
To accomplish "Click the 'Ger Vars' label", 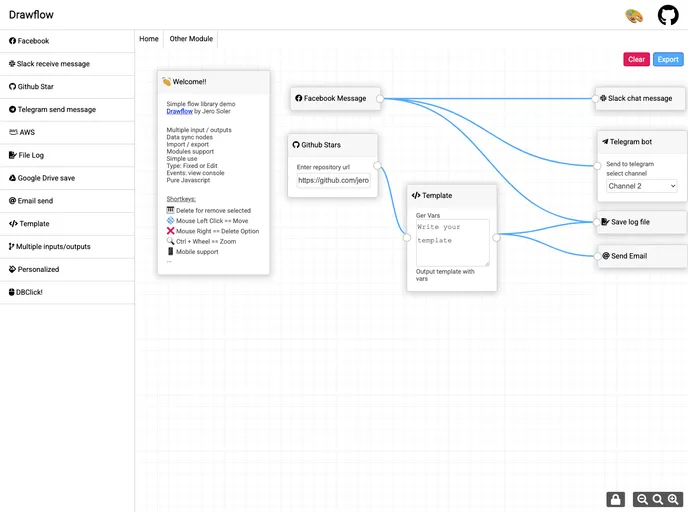I will [427, 215].
